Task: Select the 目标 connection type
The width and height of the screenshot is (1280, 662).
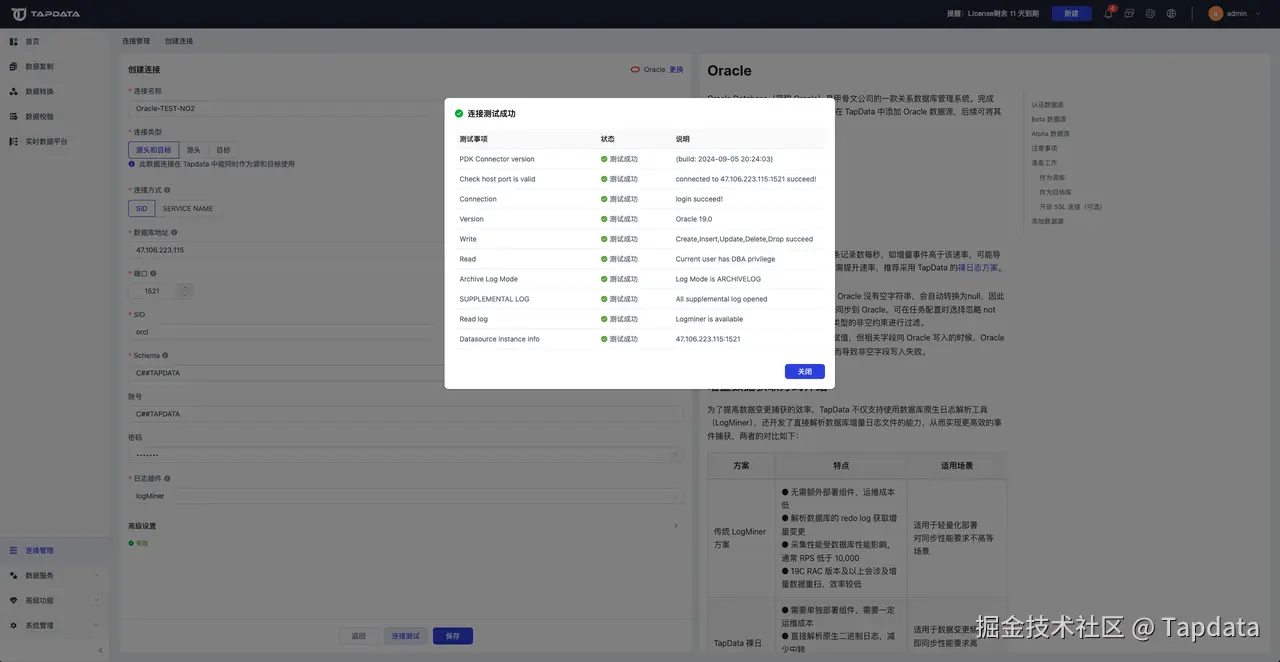Action: pyautogui.click(x=223, y=150)
